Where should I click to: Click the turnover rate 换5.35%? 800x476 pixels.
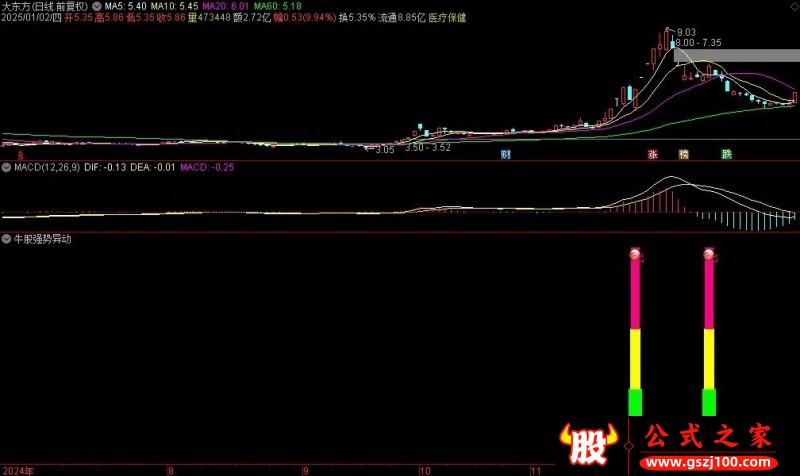pos(357,18)
